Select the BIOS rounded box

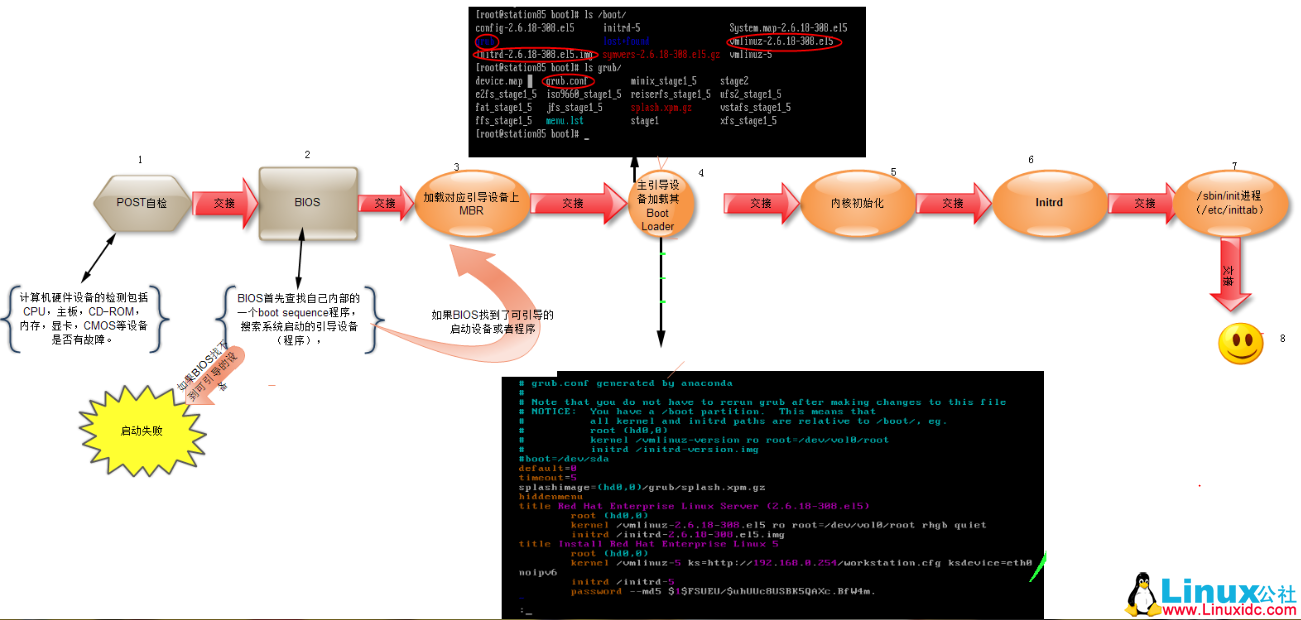[x=308, y=203]
